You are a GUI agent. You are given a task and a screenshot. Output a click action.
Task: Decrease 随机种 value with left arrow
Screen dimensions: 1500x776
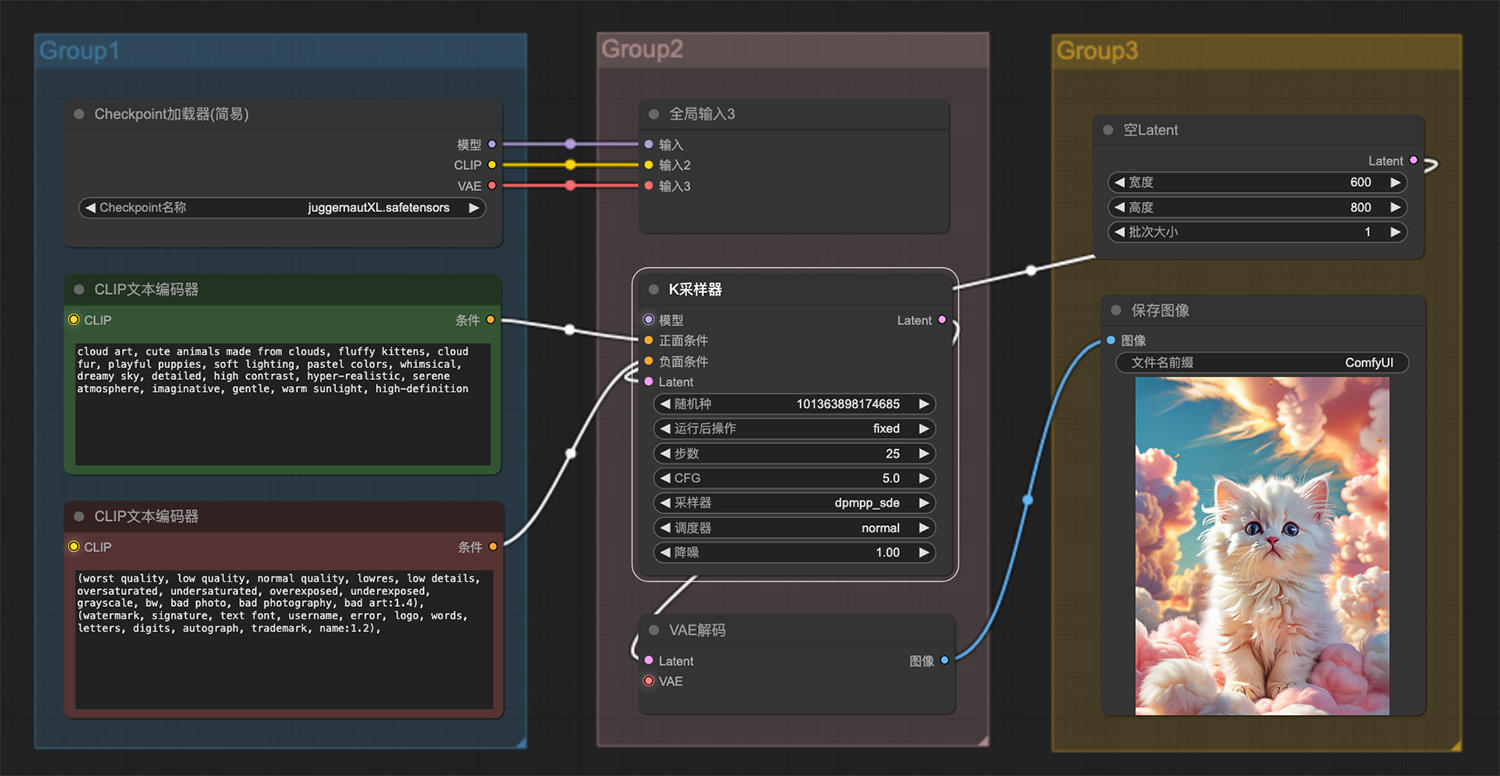coord(665,404)
